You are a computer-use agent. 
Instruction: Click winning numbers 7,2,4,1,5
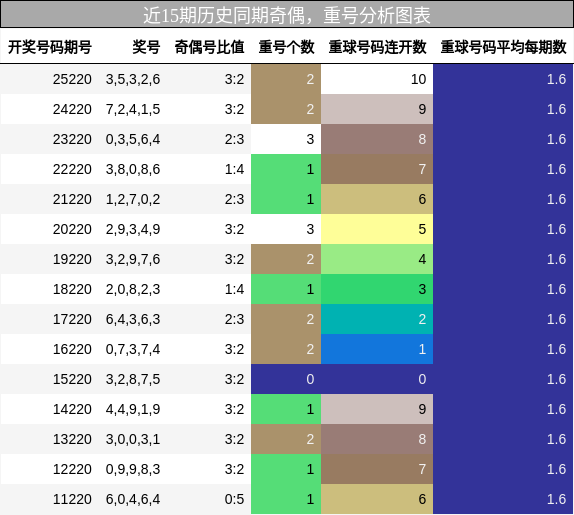[133, 109]
